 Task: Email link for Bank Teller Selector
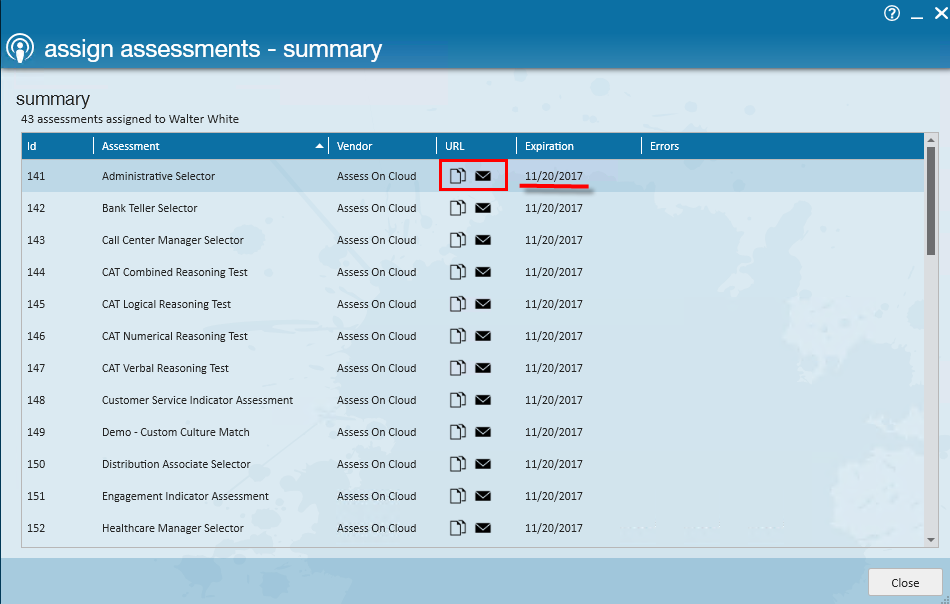coord(483,208)
